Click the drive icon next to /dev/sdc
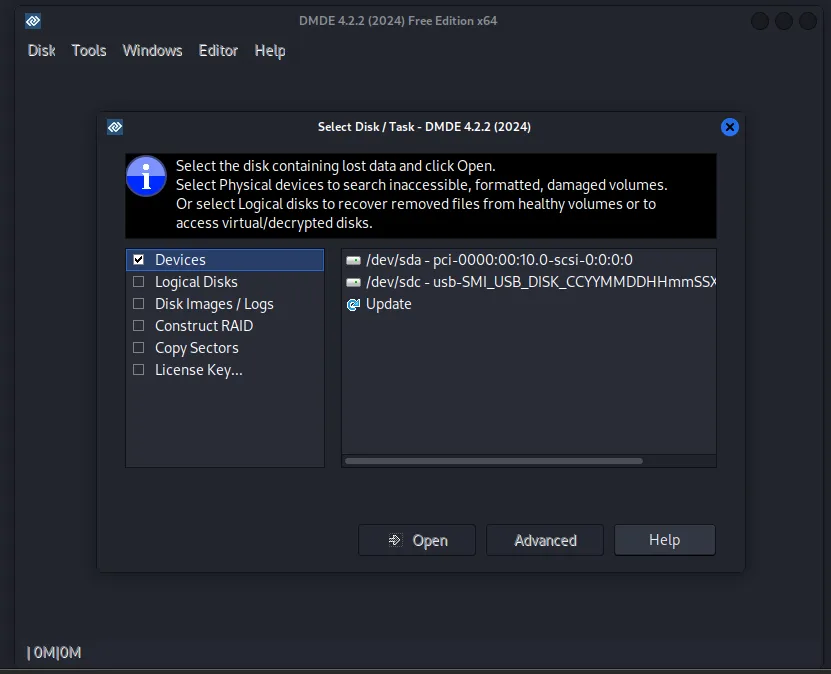831x674 pixels. (x=353, y=282)
